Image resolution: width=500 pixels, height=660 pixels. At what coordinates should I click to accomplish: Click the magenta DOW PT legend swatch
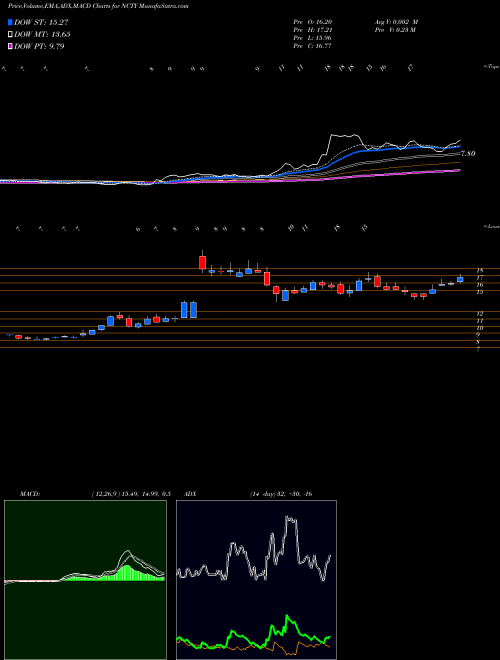[x=11, y=46]
